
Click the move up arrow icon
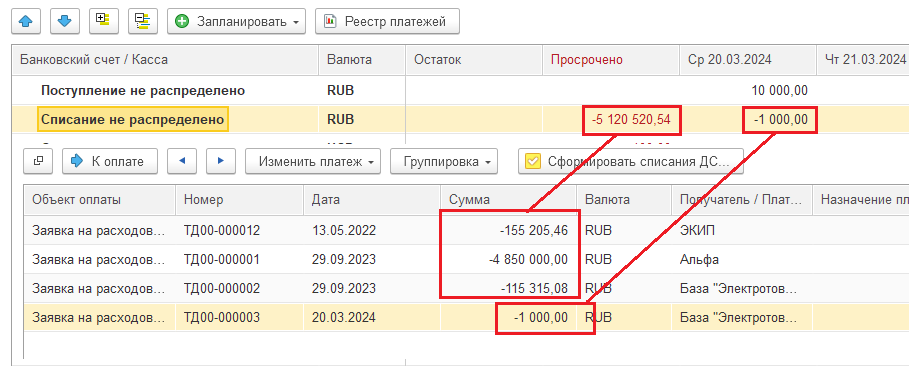[x=26, y=21]
